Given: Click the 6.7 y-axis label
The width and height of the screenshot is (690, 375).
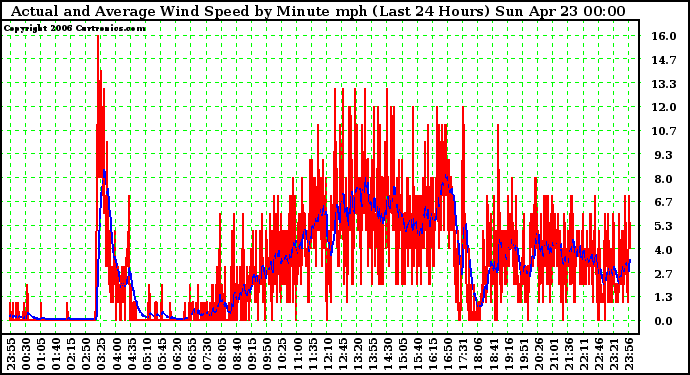Looking at the screenshot, I should coord(664,202).
